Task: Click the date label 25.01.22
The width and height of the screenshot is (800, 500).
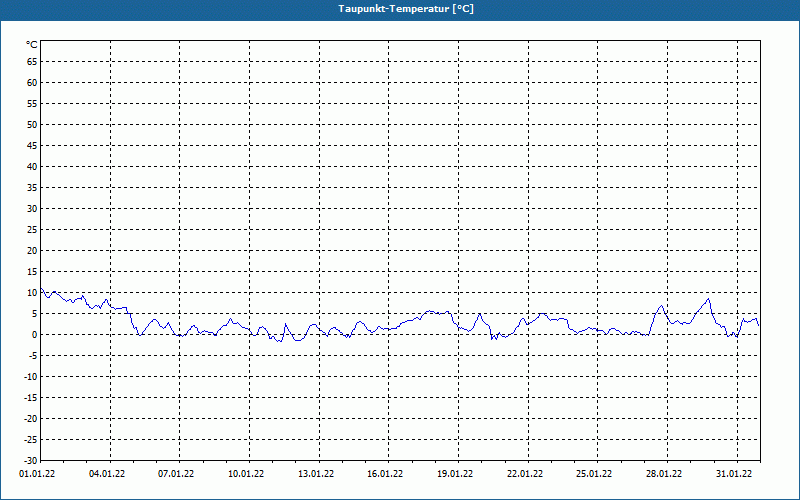Action: [594, 474]
